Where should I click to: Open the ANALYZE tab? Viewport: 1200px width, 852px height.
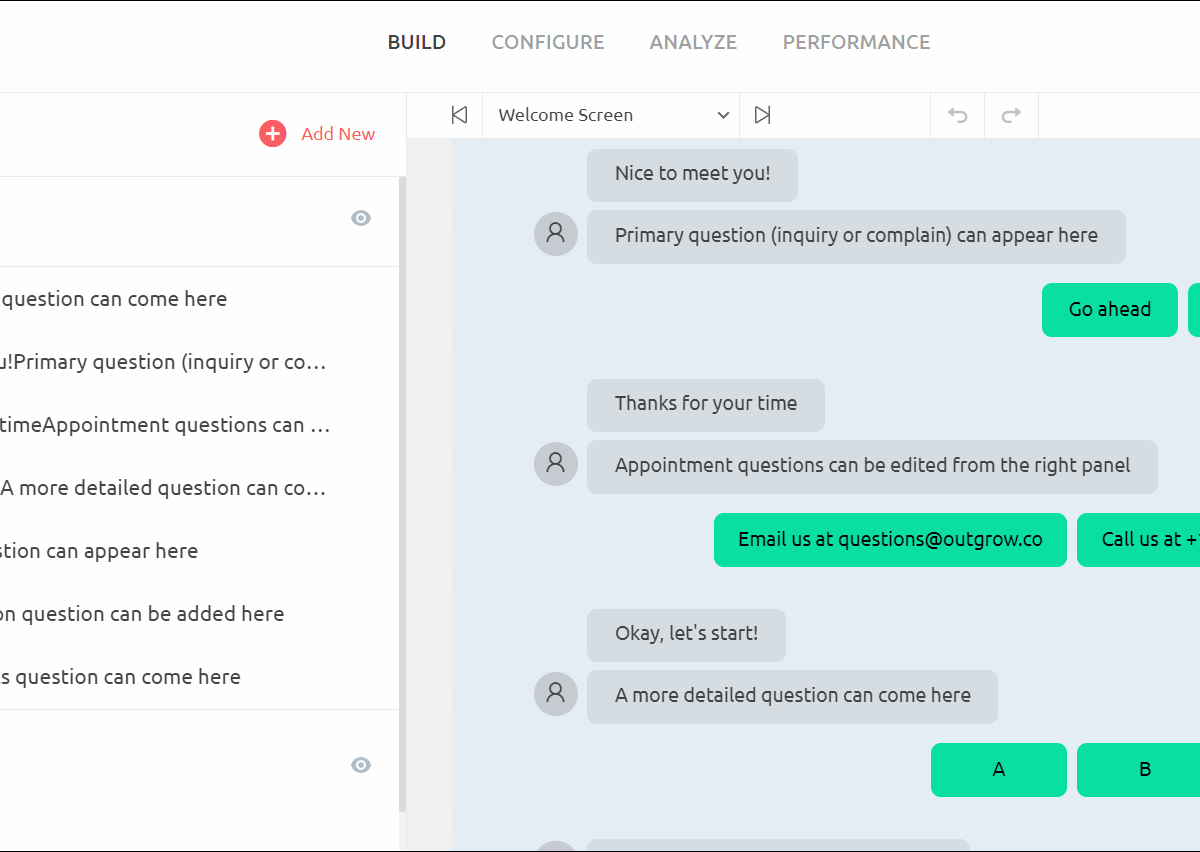pyautogui.click(x=693, y=42)
